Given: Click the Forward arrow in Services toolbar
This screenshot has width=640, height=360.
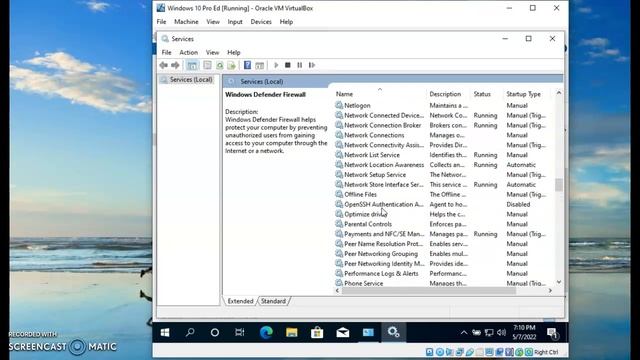Looking at the screenshot, I should [x=175, y=65].
